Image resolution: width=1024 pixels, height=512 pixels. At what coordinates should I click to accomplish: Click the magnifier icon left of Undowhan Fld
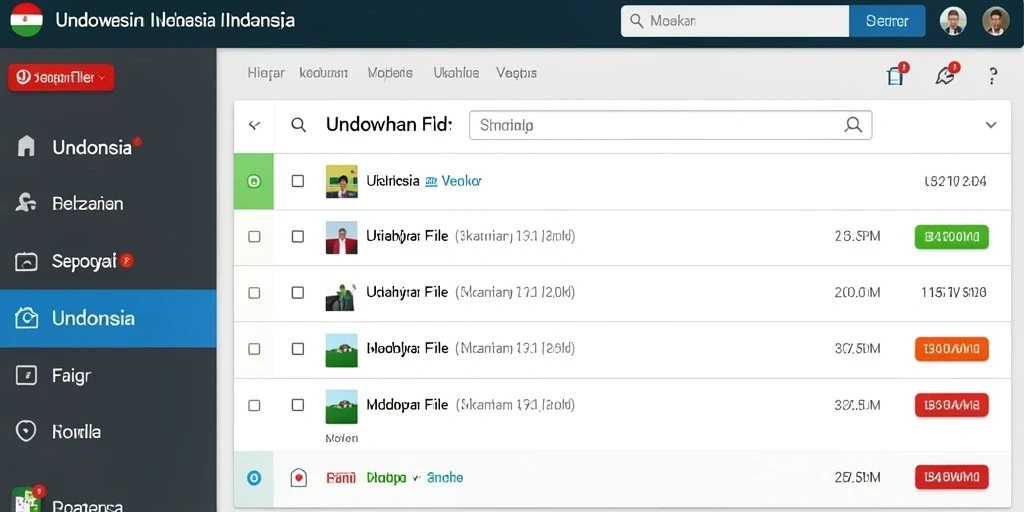298,125
